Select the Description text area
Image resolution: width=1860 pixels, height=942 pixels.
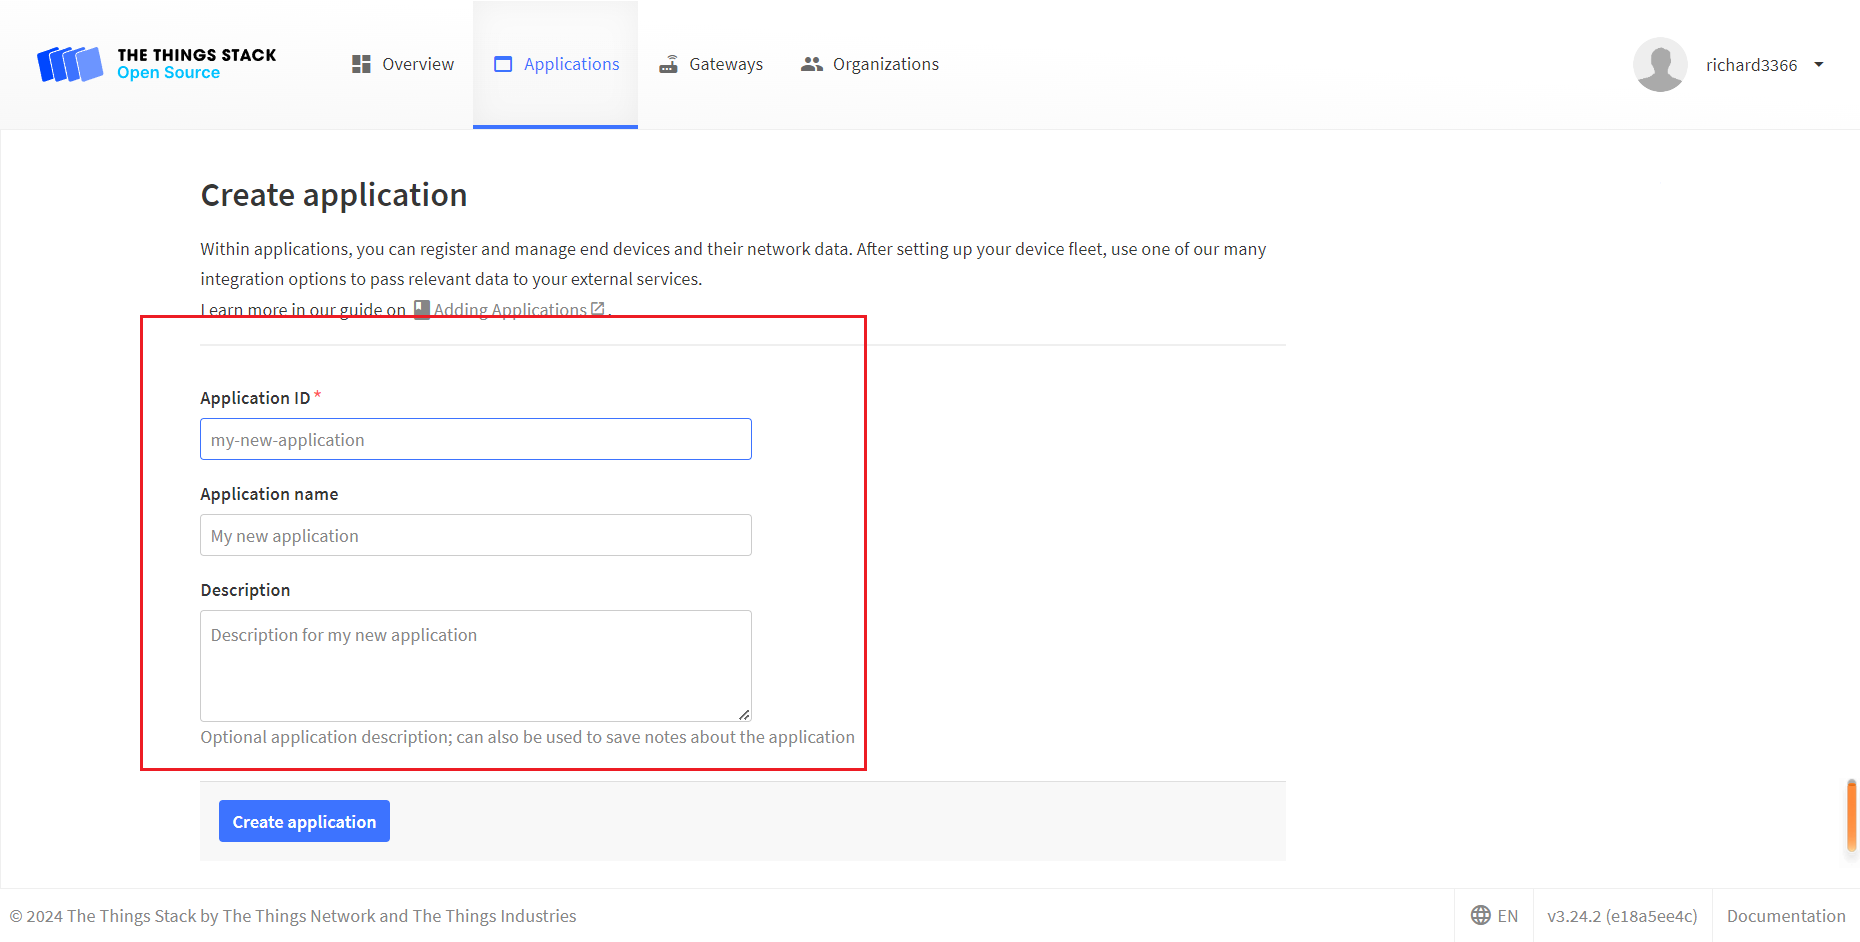[475, 665]
